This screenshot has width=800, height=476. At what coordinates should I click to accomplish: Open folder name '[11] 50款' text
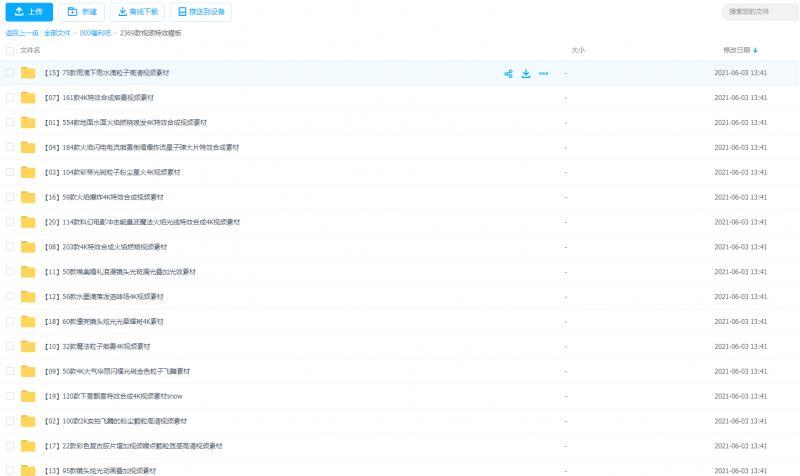click(x=120, y=272)
